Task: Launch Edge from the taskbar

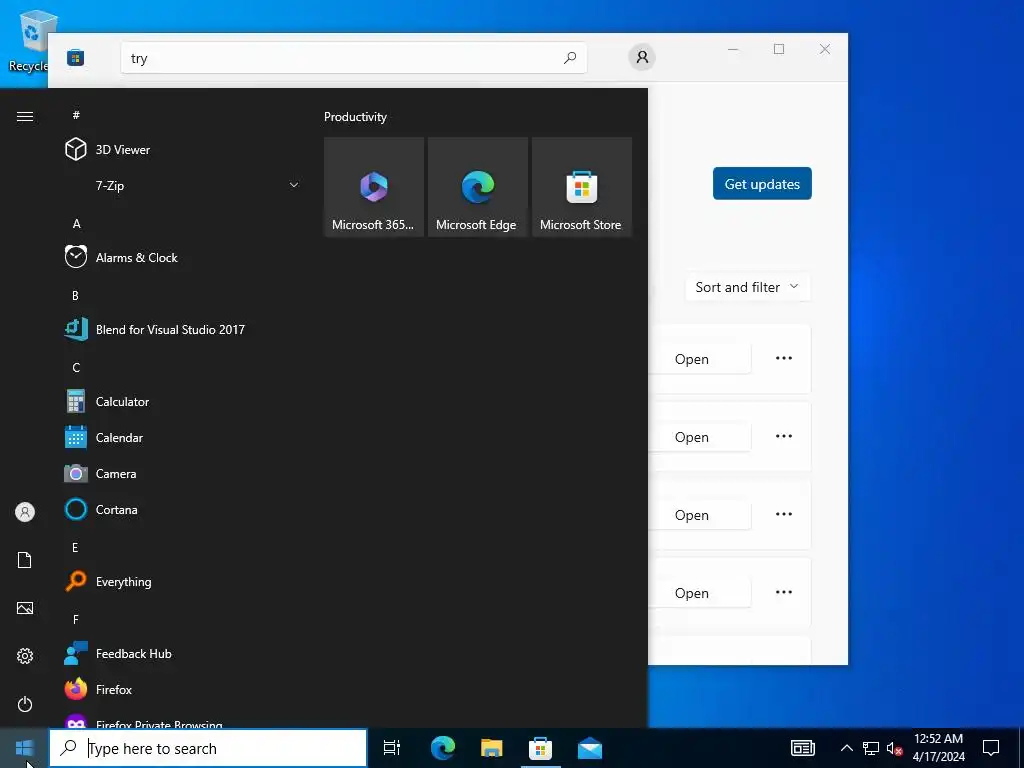Action: coord(443,748)
